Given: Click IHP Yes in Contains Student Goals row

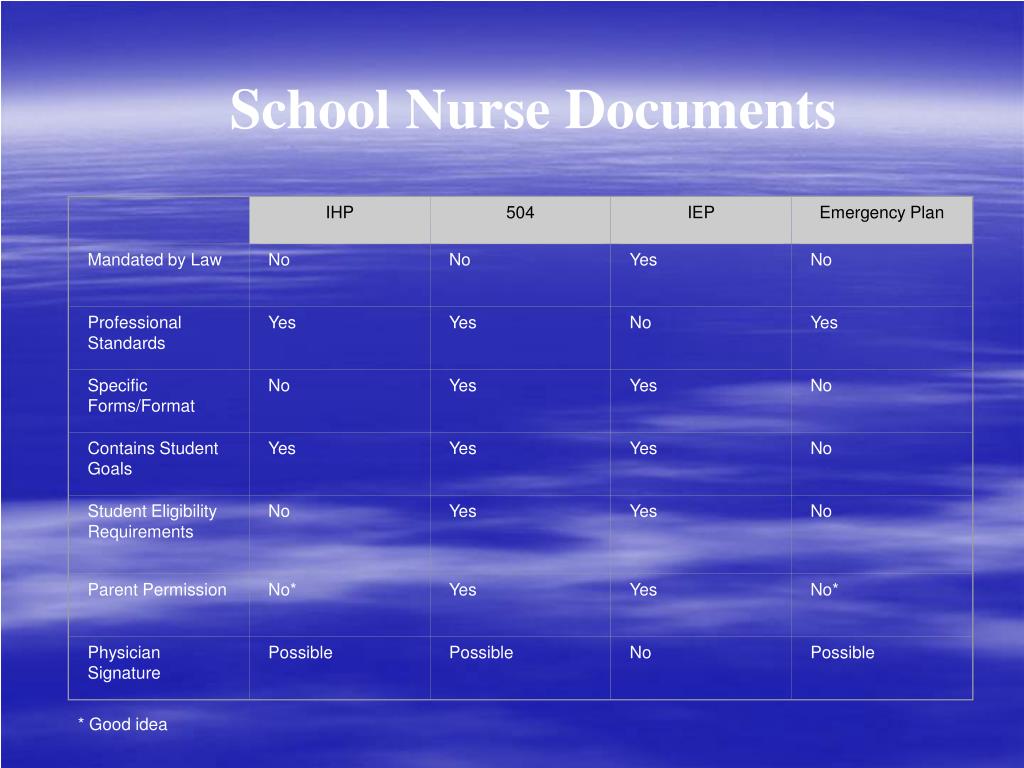Looking at the screenshot, I should tap(282, 448).
